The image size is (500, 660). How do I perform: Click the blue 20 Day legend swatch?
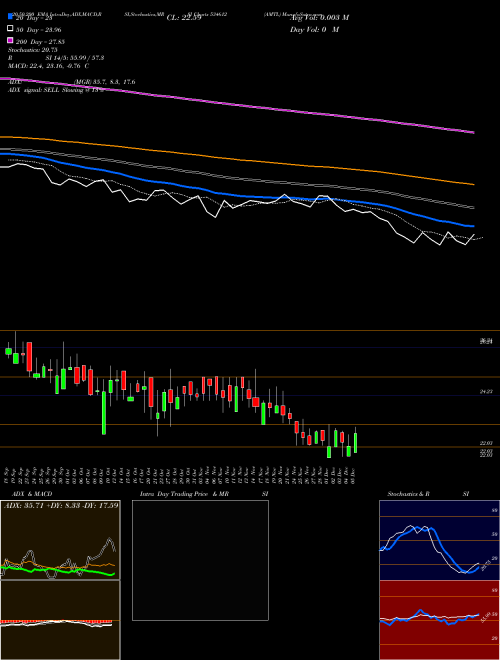pos(10,16)
